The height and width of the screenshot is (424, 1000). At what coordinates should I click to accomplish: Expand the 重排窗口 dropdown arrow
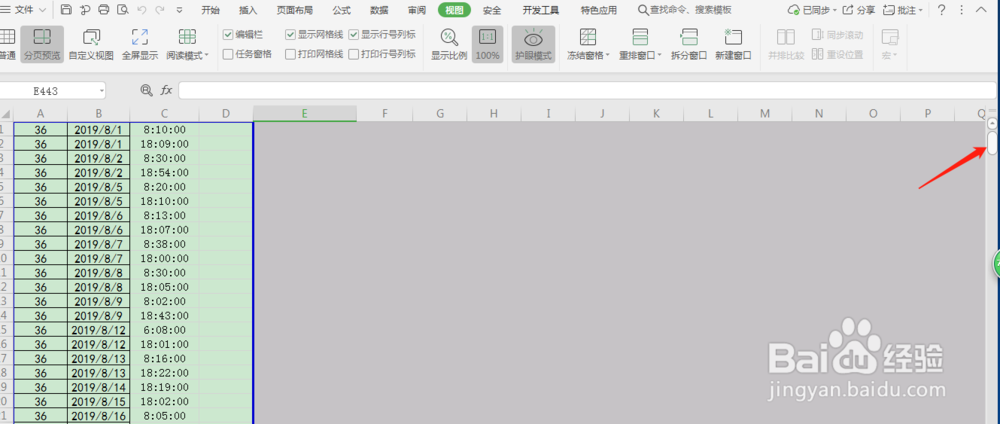659,56
